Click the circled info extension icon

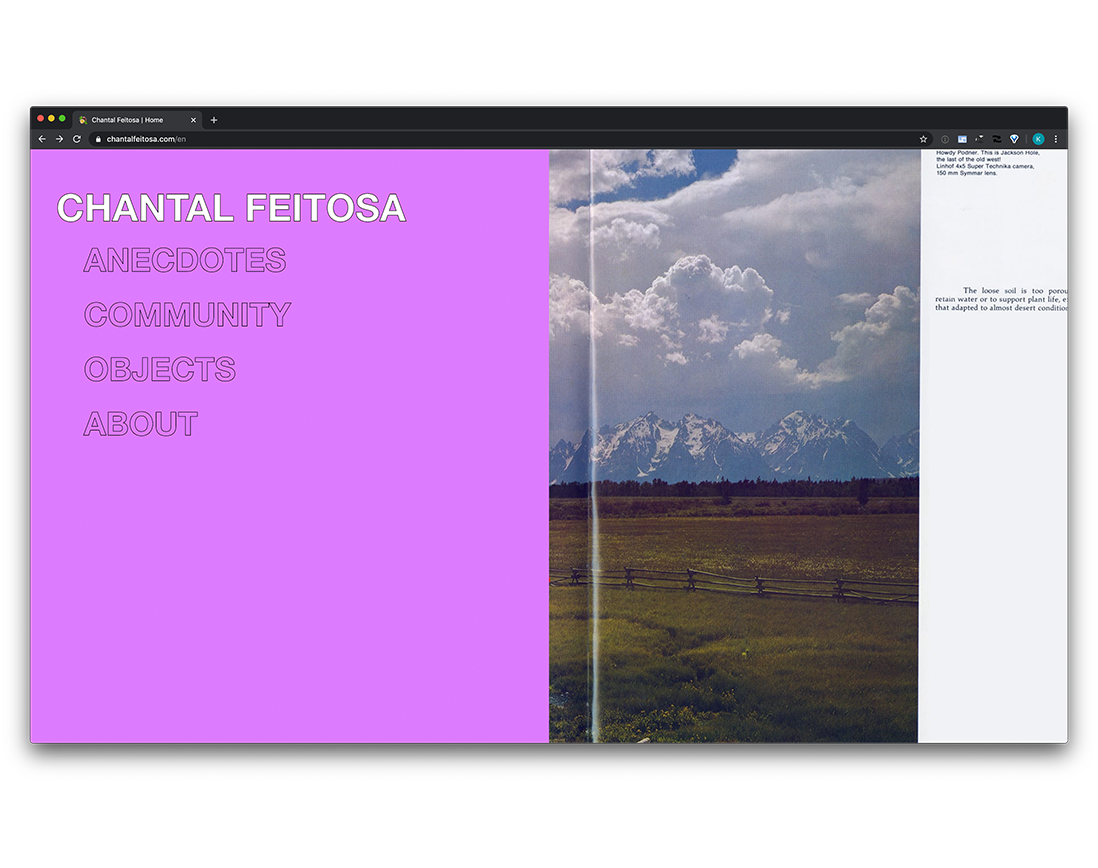(945, 139)
